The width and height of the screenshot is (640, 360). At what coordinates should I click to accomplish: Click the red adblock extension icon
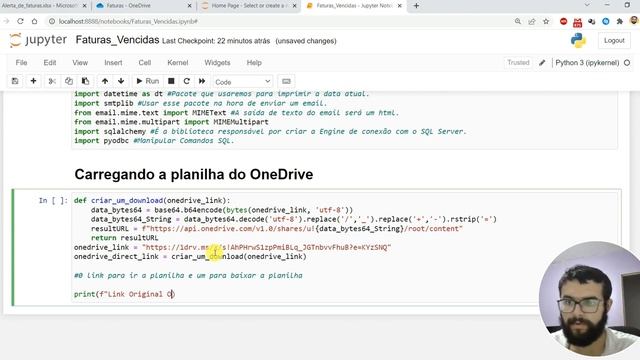[564, 21]
